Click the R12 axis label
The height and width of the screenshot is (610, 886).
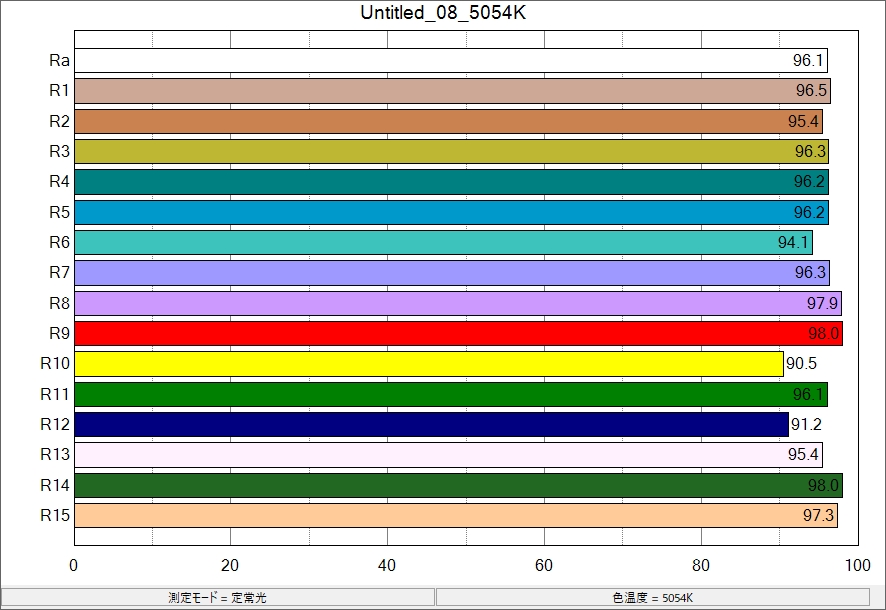click(x=55, y=424)
